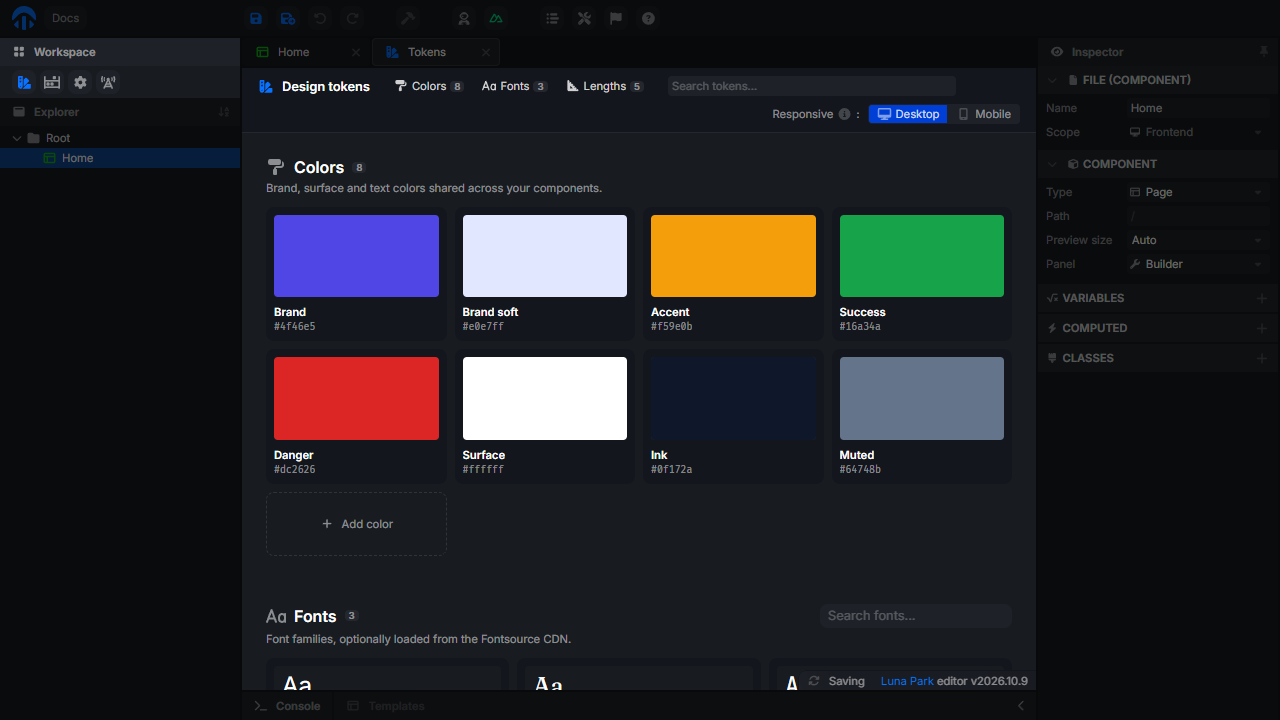Switch responsive mode to Mobile

pos(985,114)
